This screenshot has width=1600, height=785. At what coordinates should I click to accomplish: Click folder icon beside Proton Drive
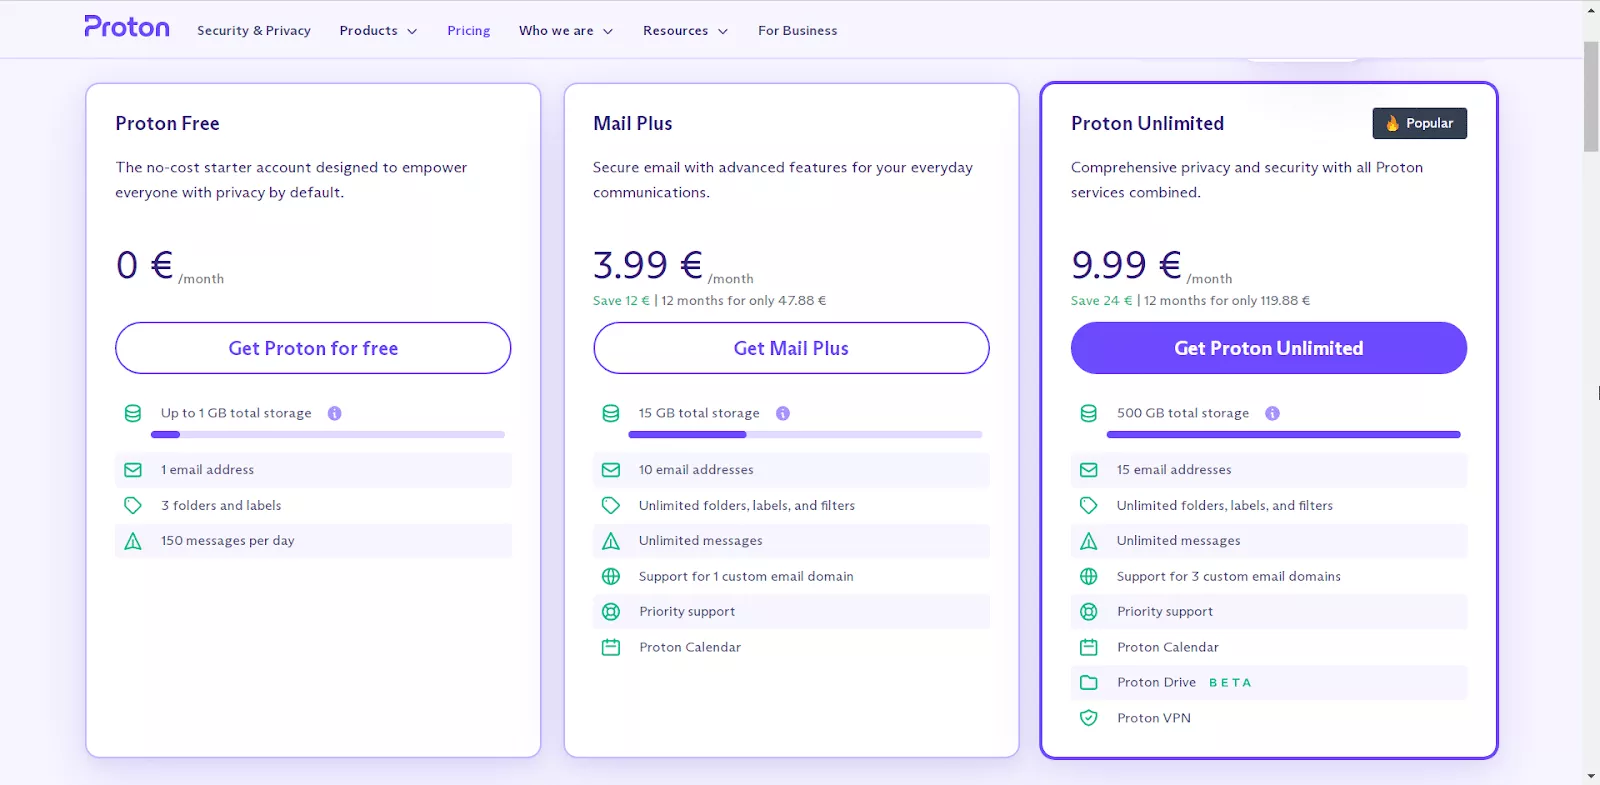(1089, 683)
